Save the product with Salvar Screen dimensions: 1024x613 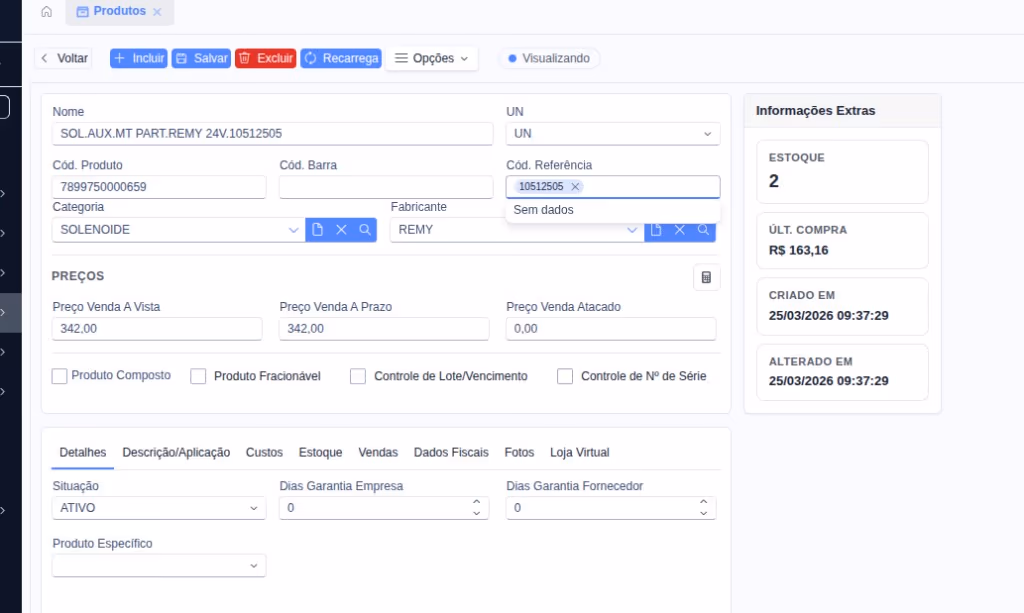[x=201, y=58]
